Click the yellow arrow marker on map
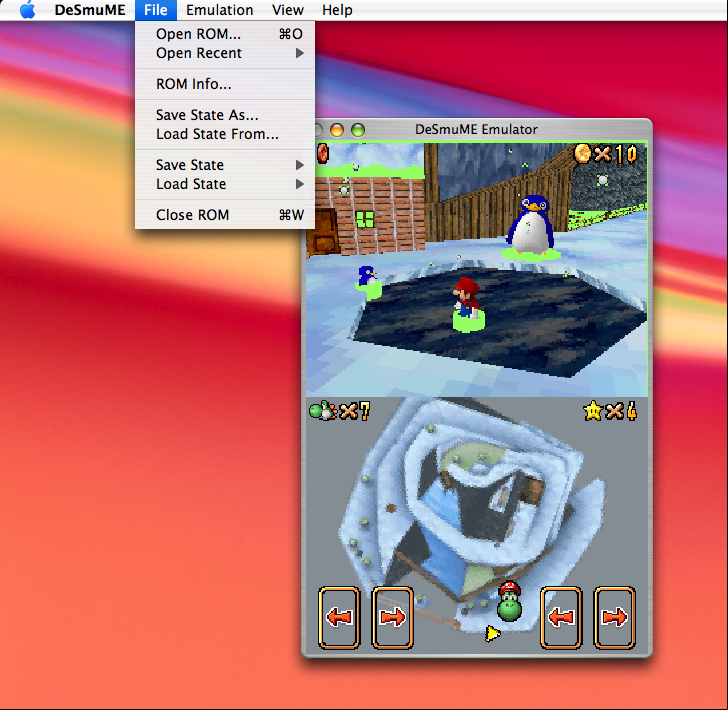Image resolution: width=728 pixels, height=710 pixels. [x=492, y=633]
